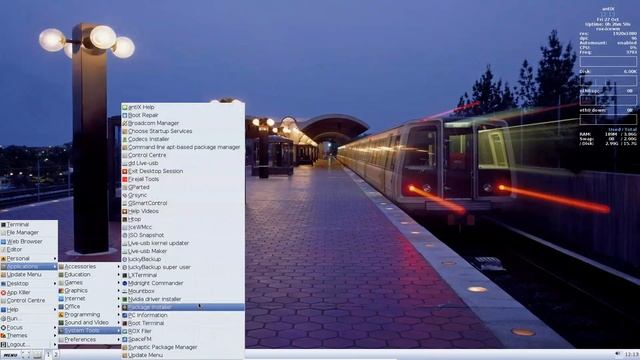This screenshot has height=360, width=640.
Task: Click the Internet category icon
Action: pos(61,299)
